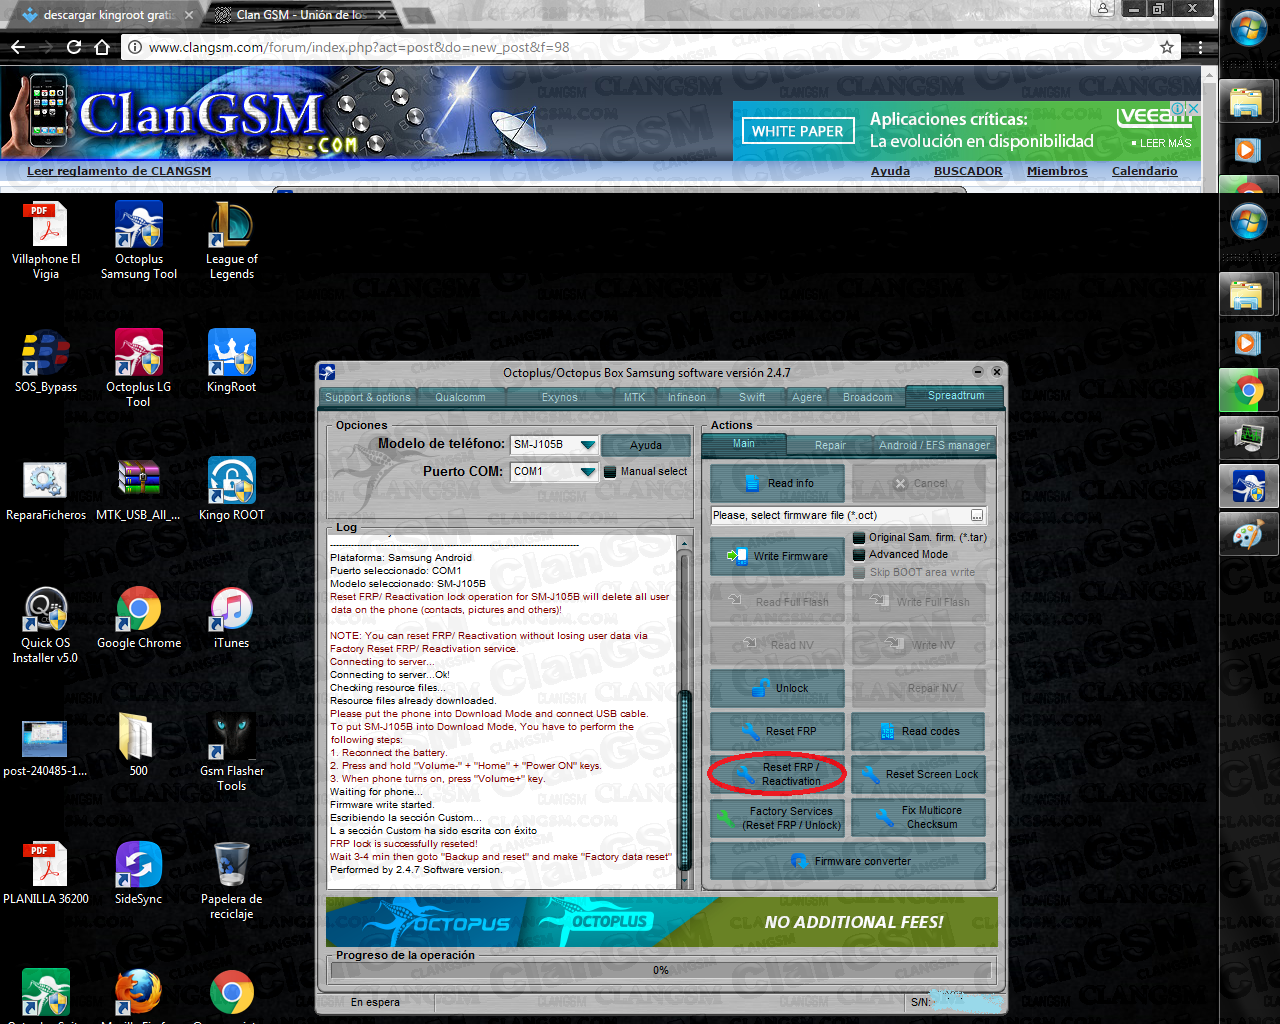Open the folder named 500

tap(138, 745)
